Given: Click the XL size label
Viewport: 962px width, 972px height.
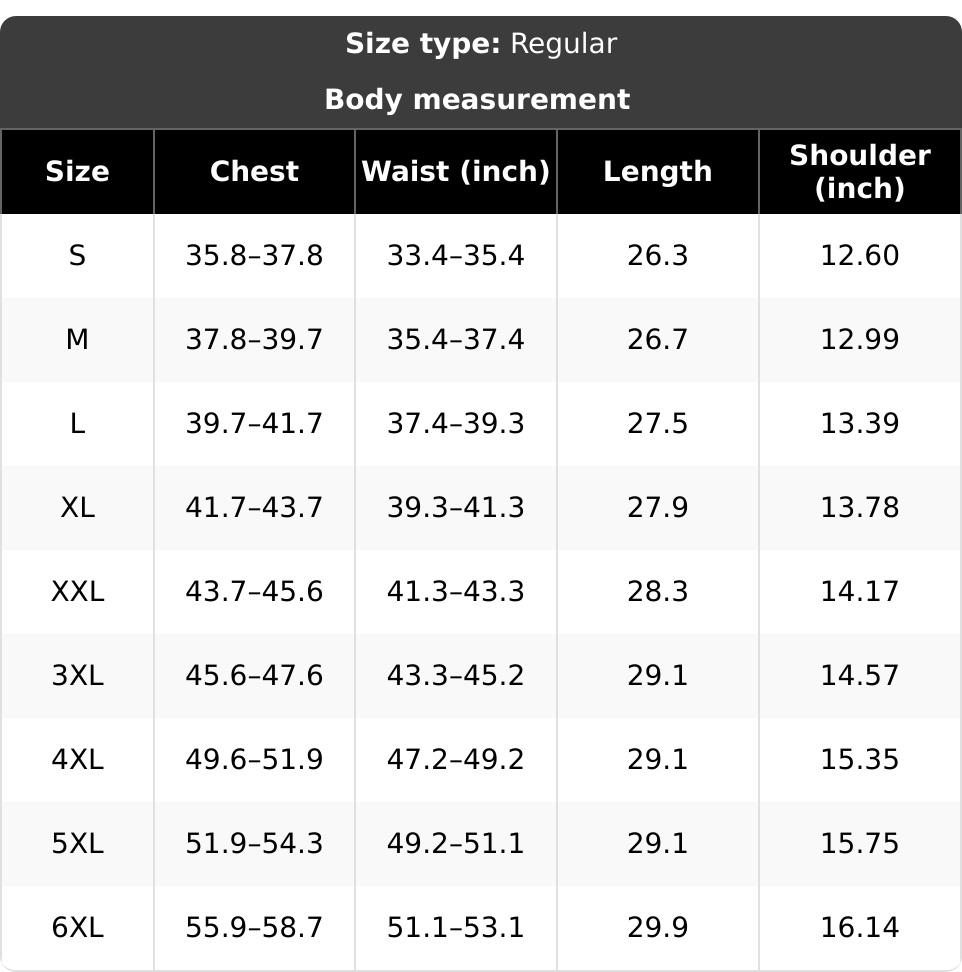Looking at the screenshot, I should coord(77,508).
